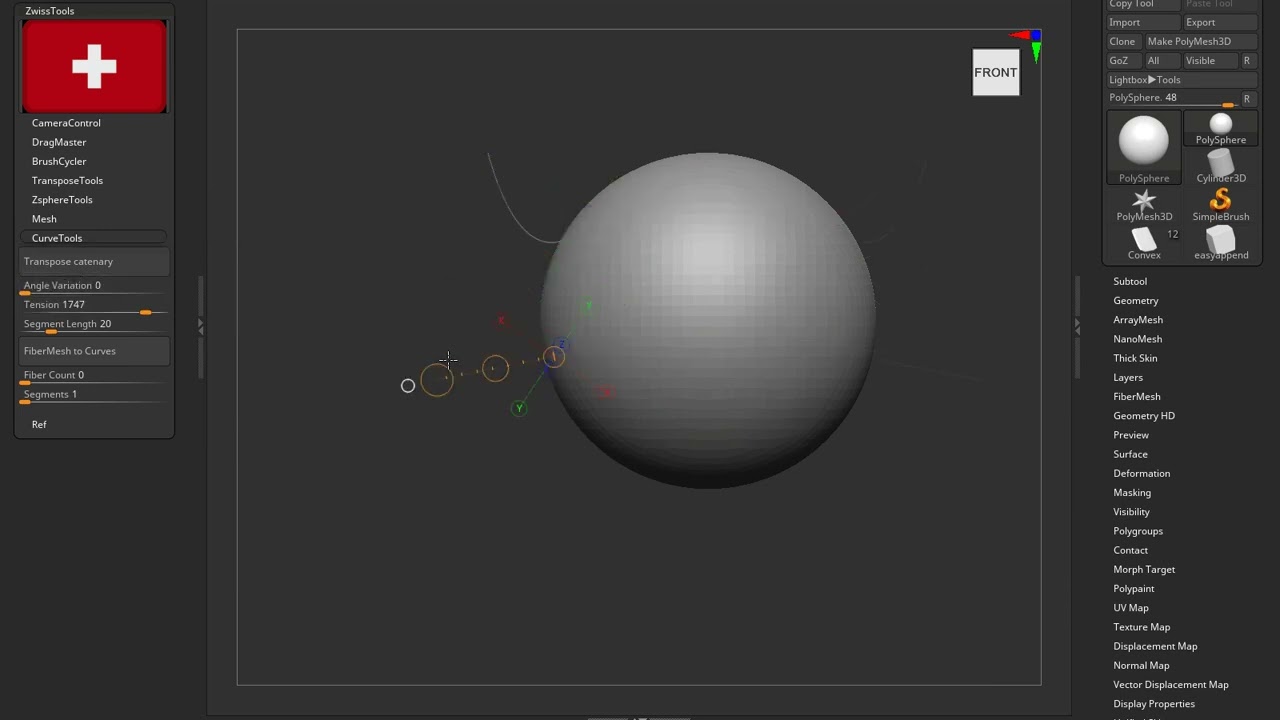Adjust the Angle Variation slider
Screen dimensions: 1280x720
[x=94, y=287]
